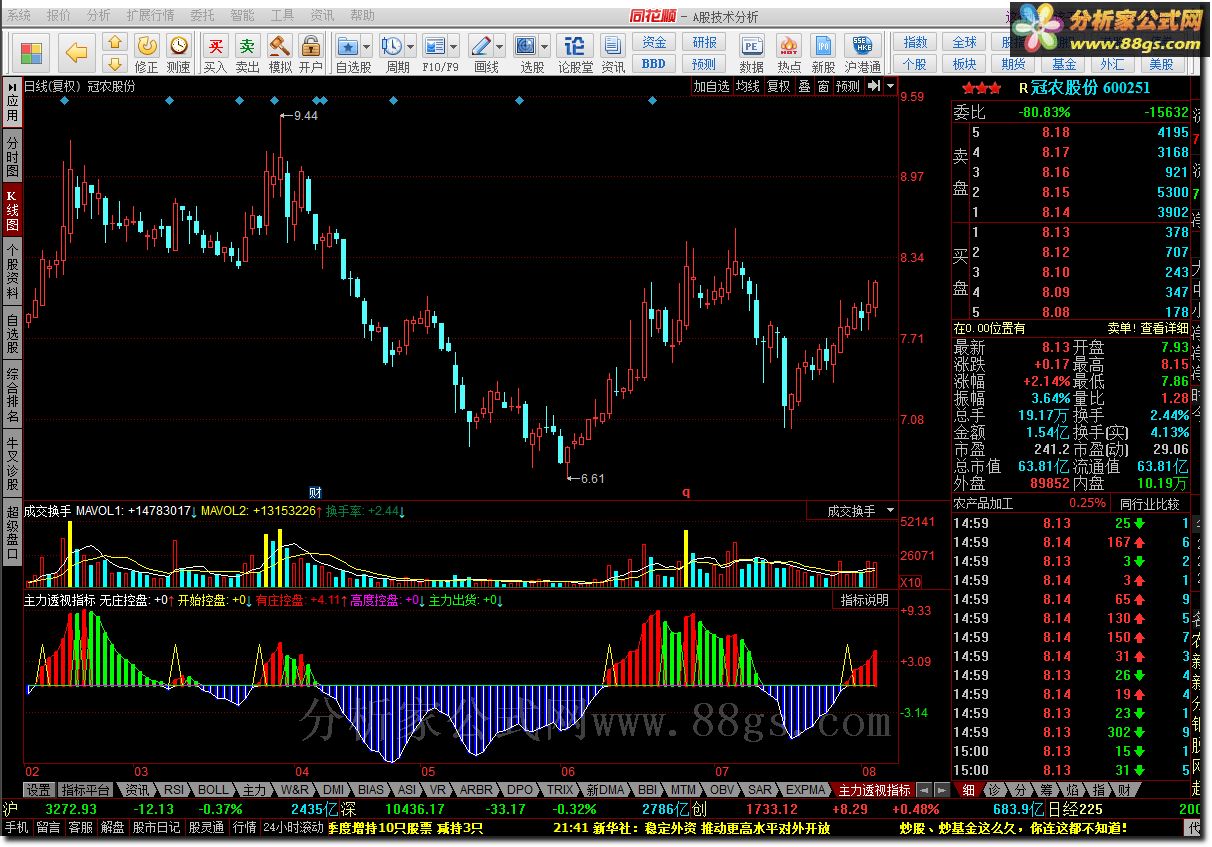The width and height of the screenshot is (1212, 847).
Task: Click the 卖出 sell icon
Action: coord(247,45)
